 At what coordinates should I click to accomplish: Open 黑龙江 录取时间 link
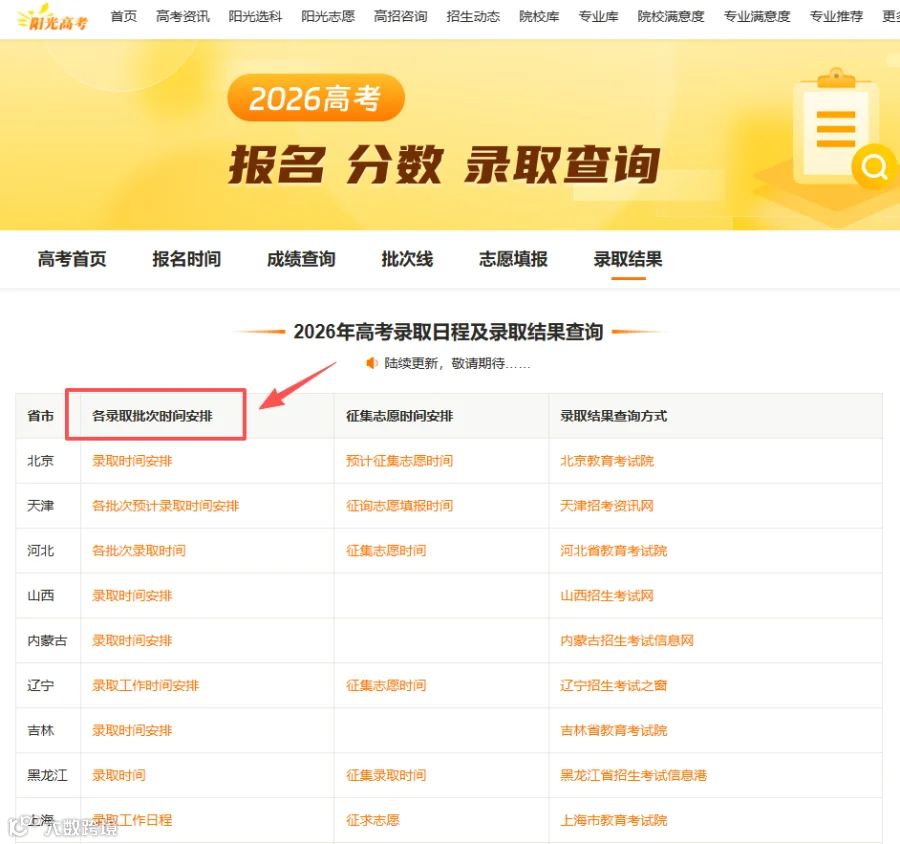119,775
